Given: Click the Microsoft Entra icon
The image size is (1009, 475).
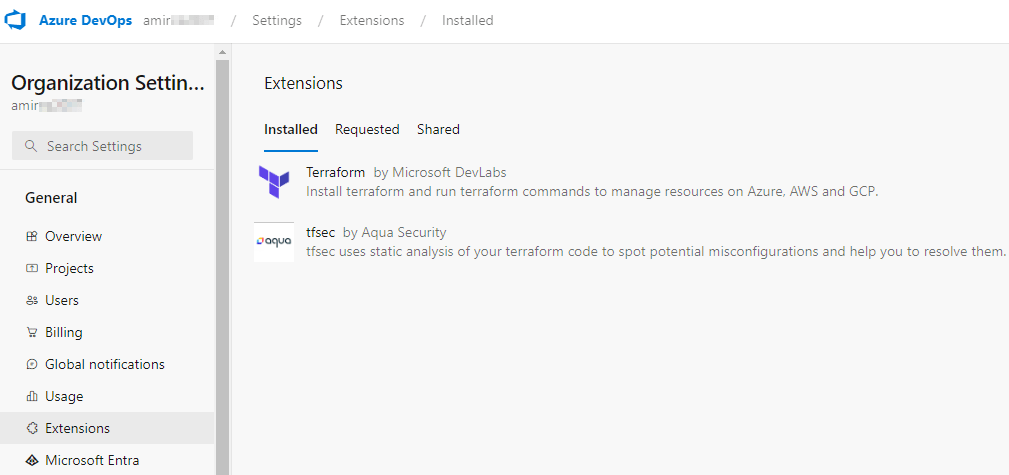Looking at the screenshot, I should [32, 461].
